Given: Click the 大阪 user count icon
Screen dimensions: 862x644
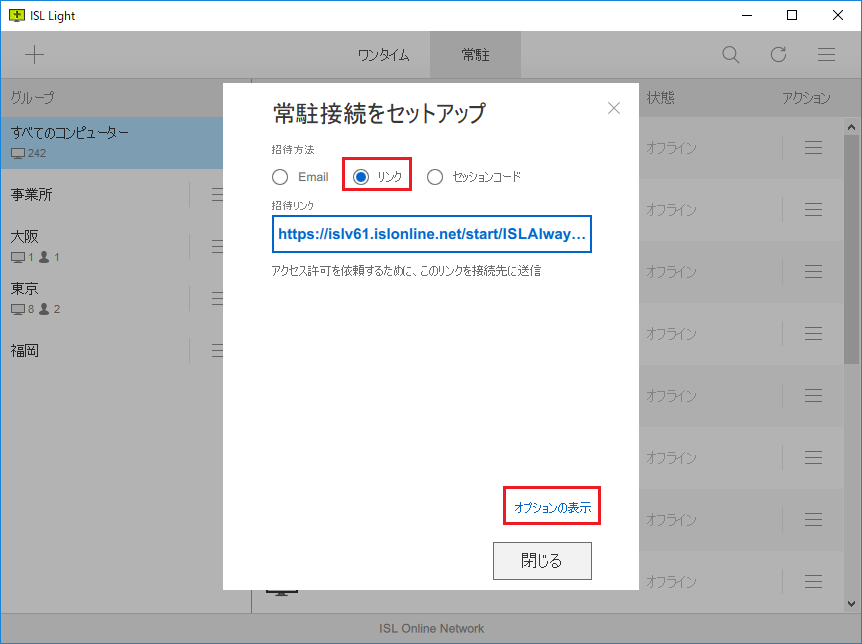Looking at the screenshot, I should click(44, 257).
